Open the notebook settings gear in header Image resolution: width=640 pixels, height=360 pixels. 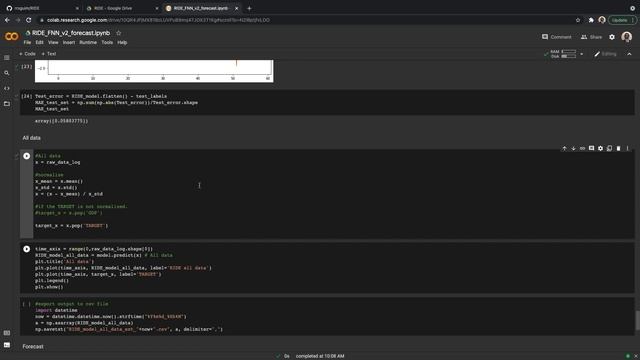612,37
